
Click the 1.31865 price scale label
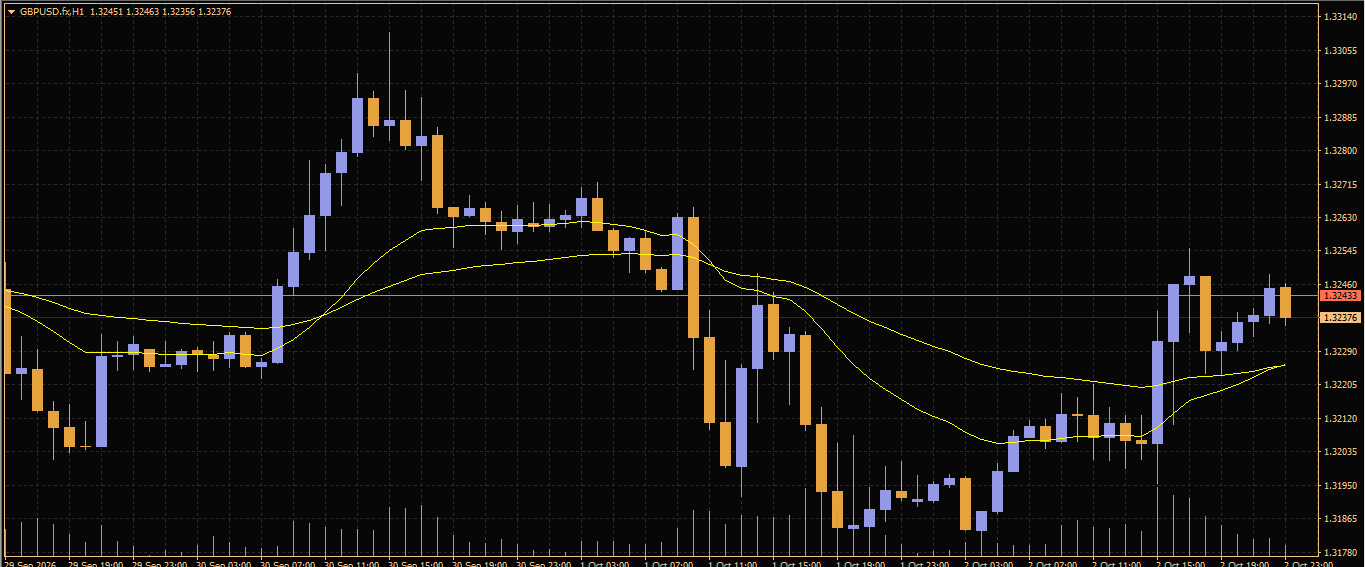[1340, 518]
